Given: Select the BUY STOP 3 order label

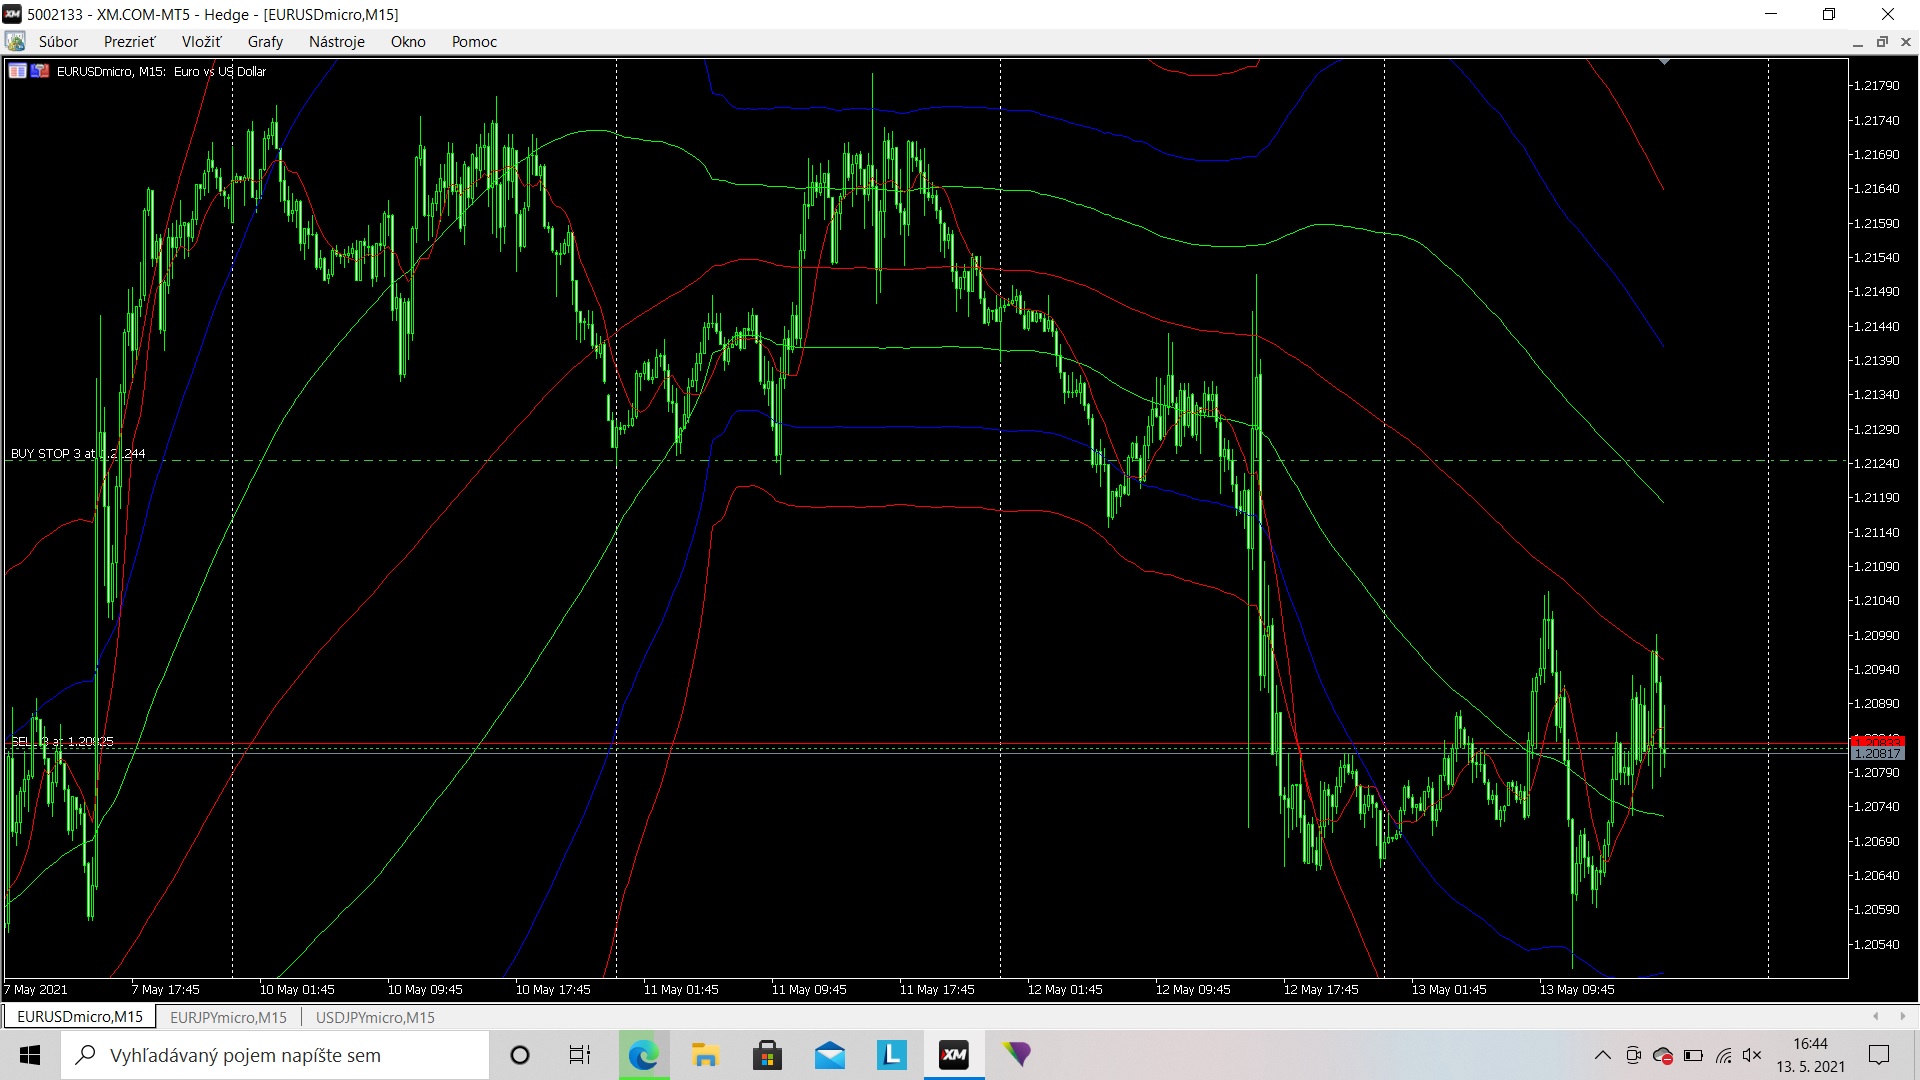Looking at the screenshot, I should click(x=78, y=453).
